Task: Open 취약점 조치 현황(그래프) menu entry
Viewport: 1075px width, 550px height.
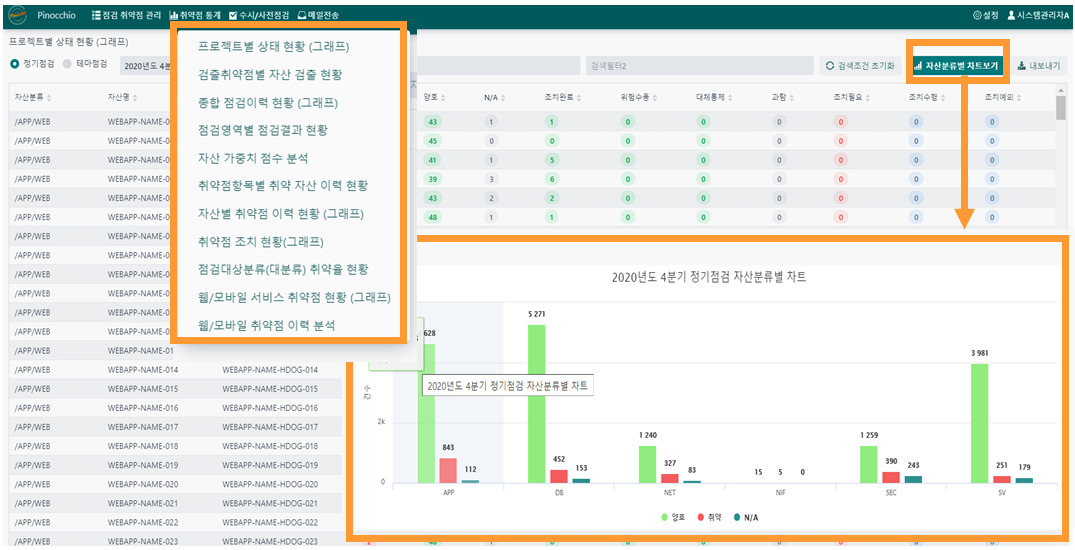Action: 261,242
